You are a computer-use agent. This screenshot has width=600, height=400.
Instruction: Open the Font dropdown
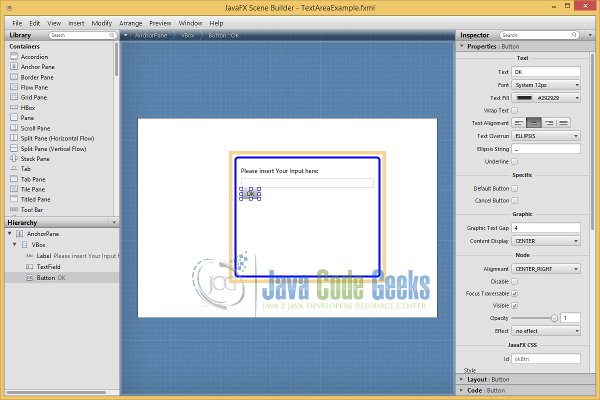[546, 85]
